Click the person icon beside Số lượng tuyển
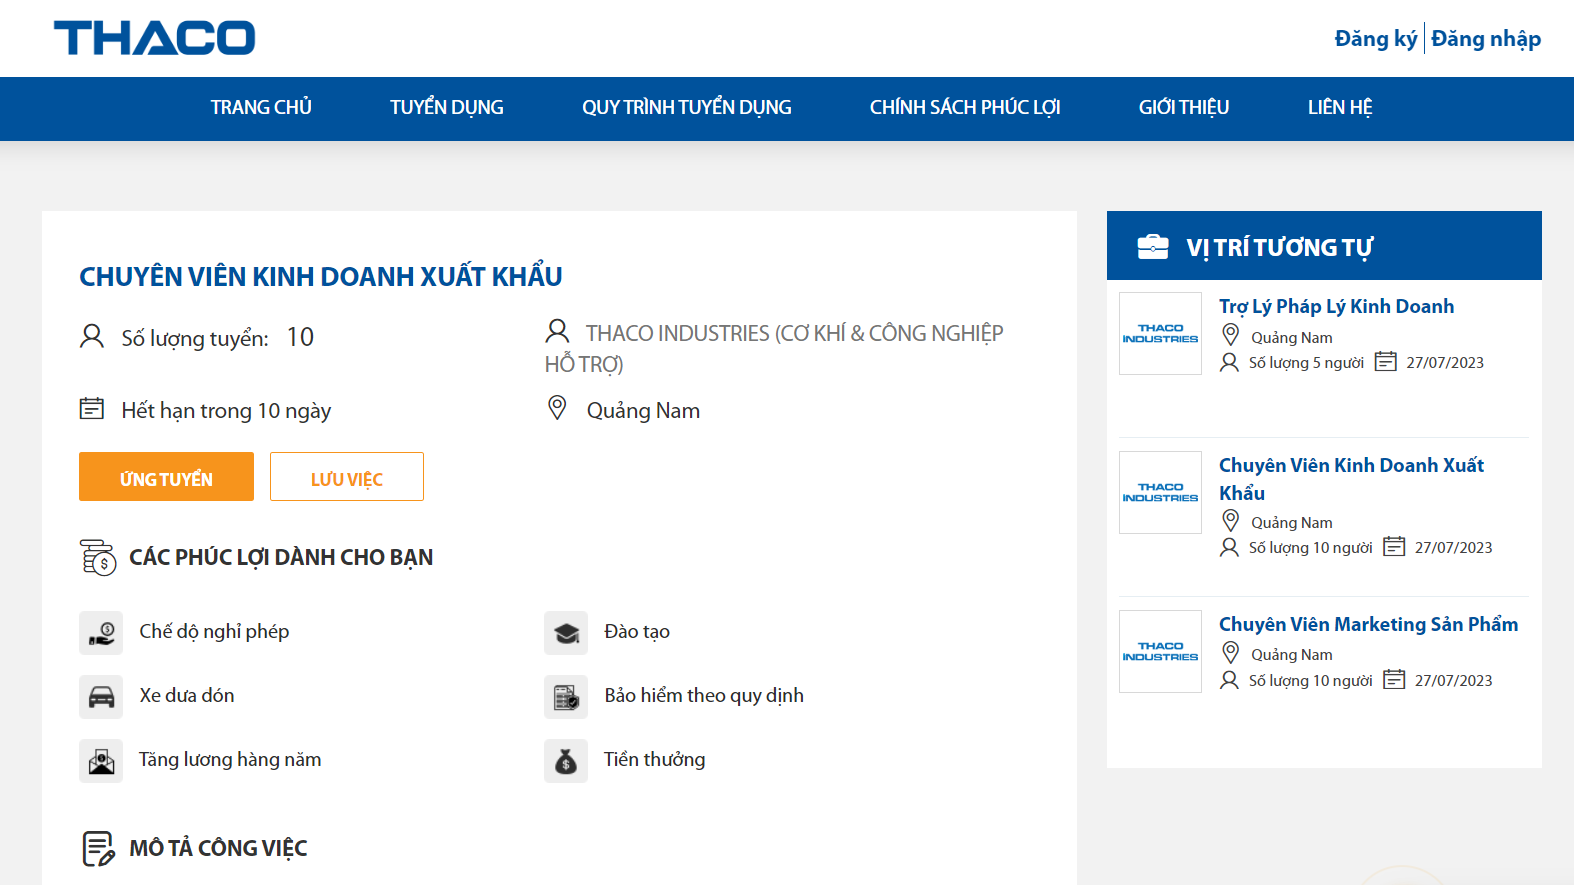Viewport: 1574px width, 885px height. pos(92,336)
